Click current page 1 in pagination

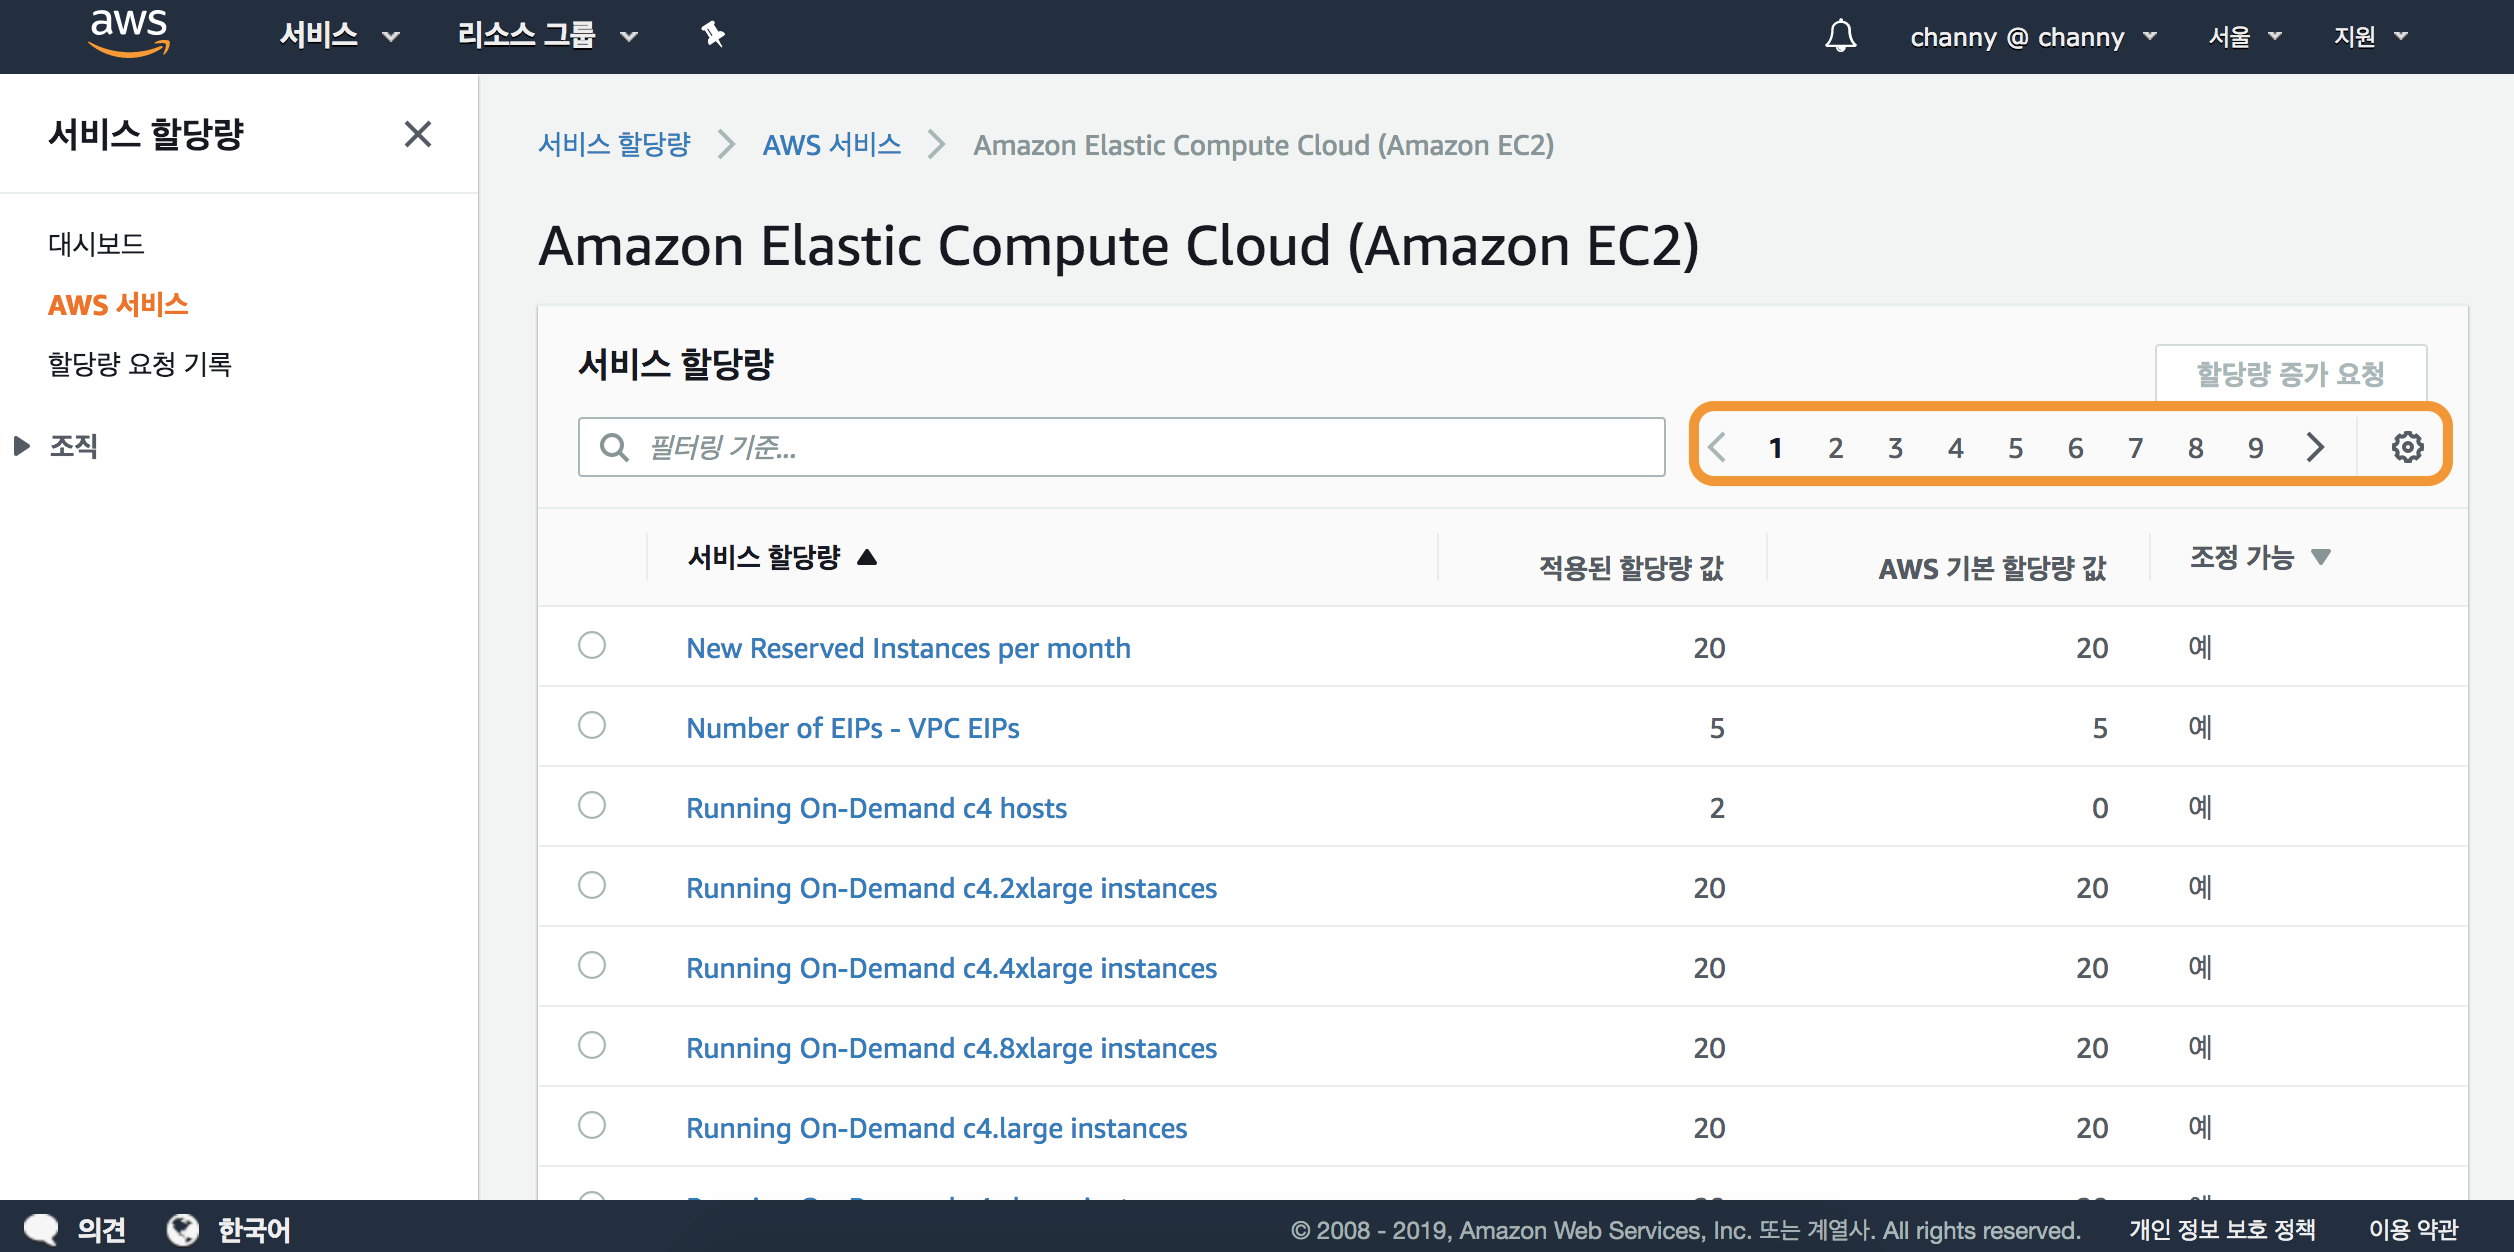click(1775, 448)
